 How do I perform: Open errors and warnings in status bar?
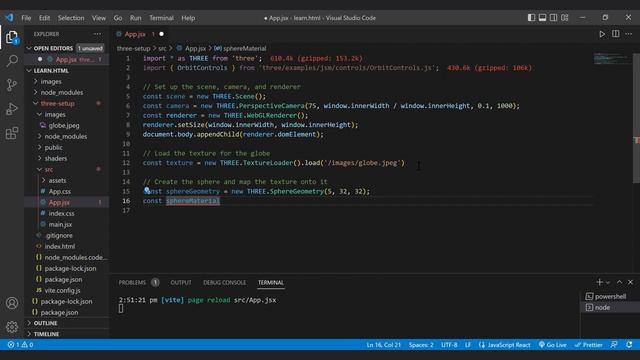(20, 345)
